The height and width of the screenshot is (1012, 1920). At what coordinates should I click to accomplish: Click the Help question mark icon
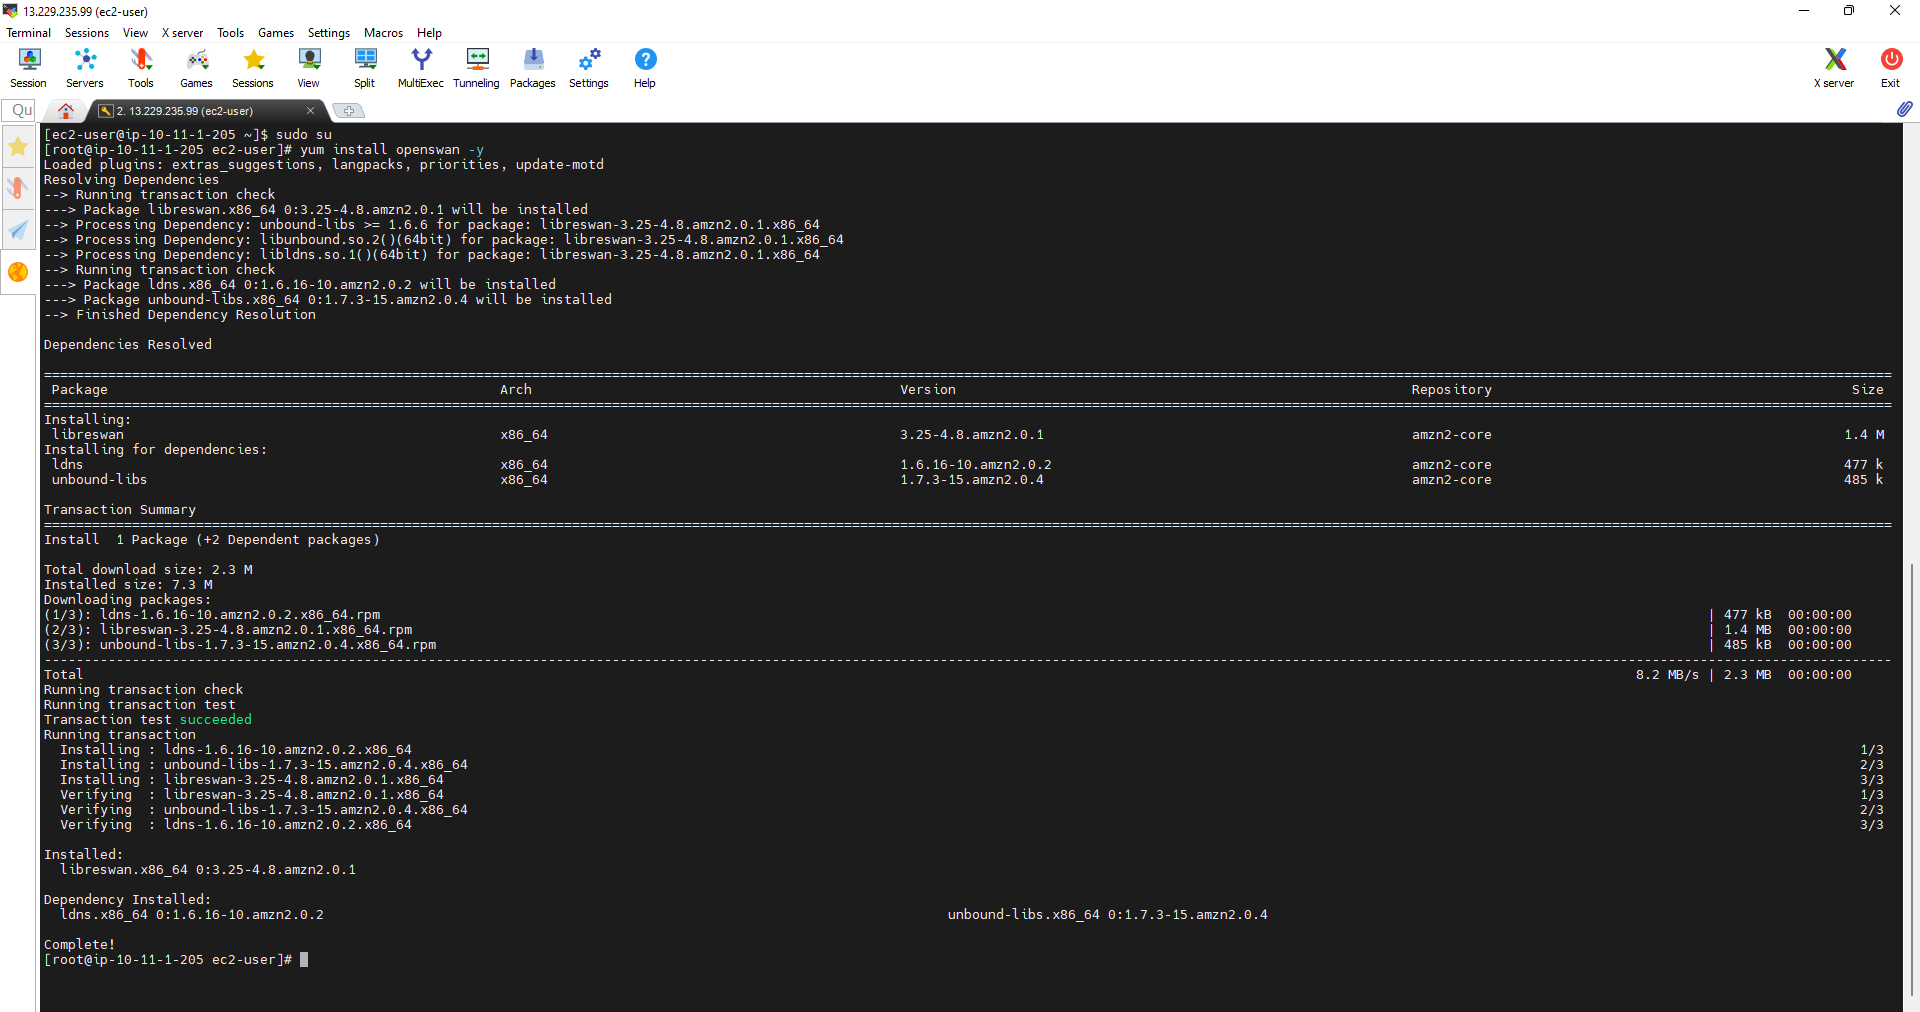coord(645,68)
